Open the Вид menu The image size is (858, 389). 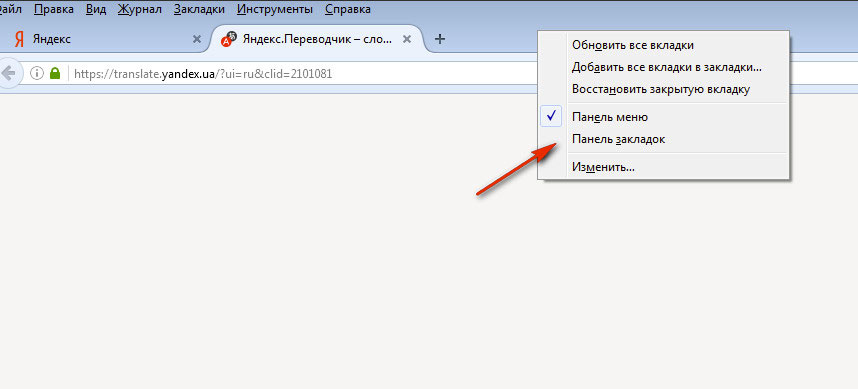pos(96,9)
